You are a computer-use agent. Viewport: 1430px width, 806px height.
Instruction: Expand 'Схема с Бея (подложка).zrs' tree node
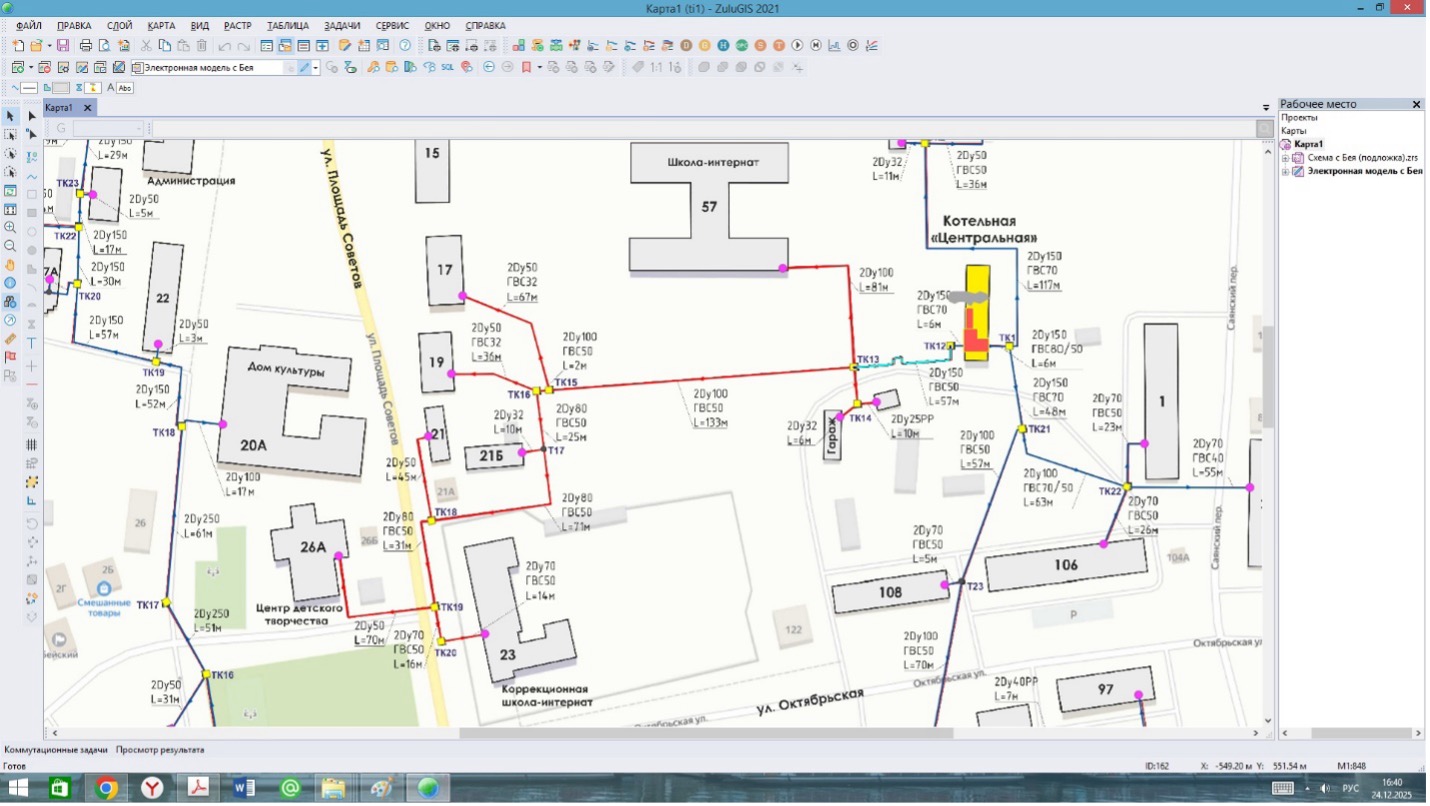pos(1286,158)
